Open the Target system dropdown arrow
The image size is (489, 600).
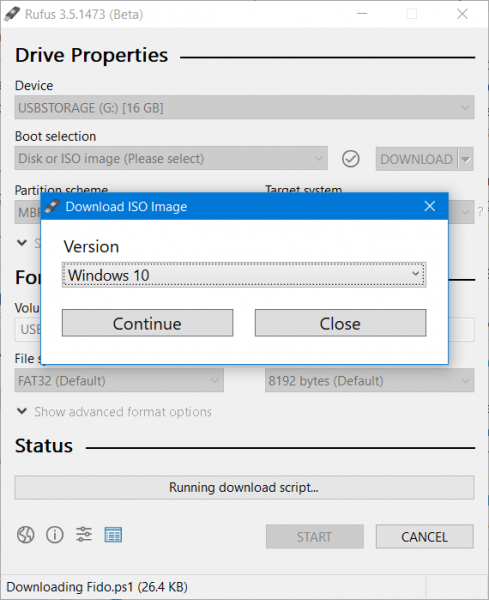click(465, 212)
